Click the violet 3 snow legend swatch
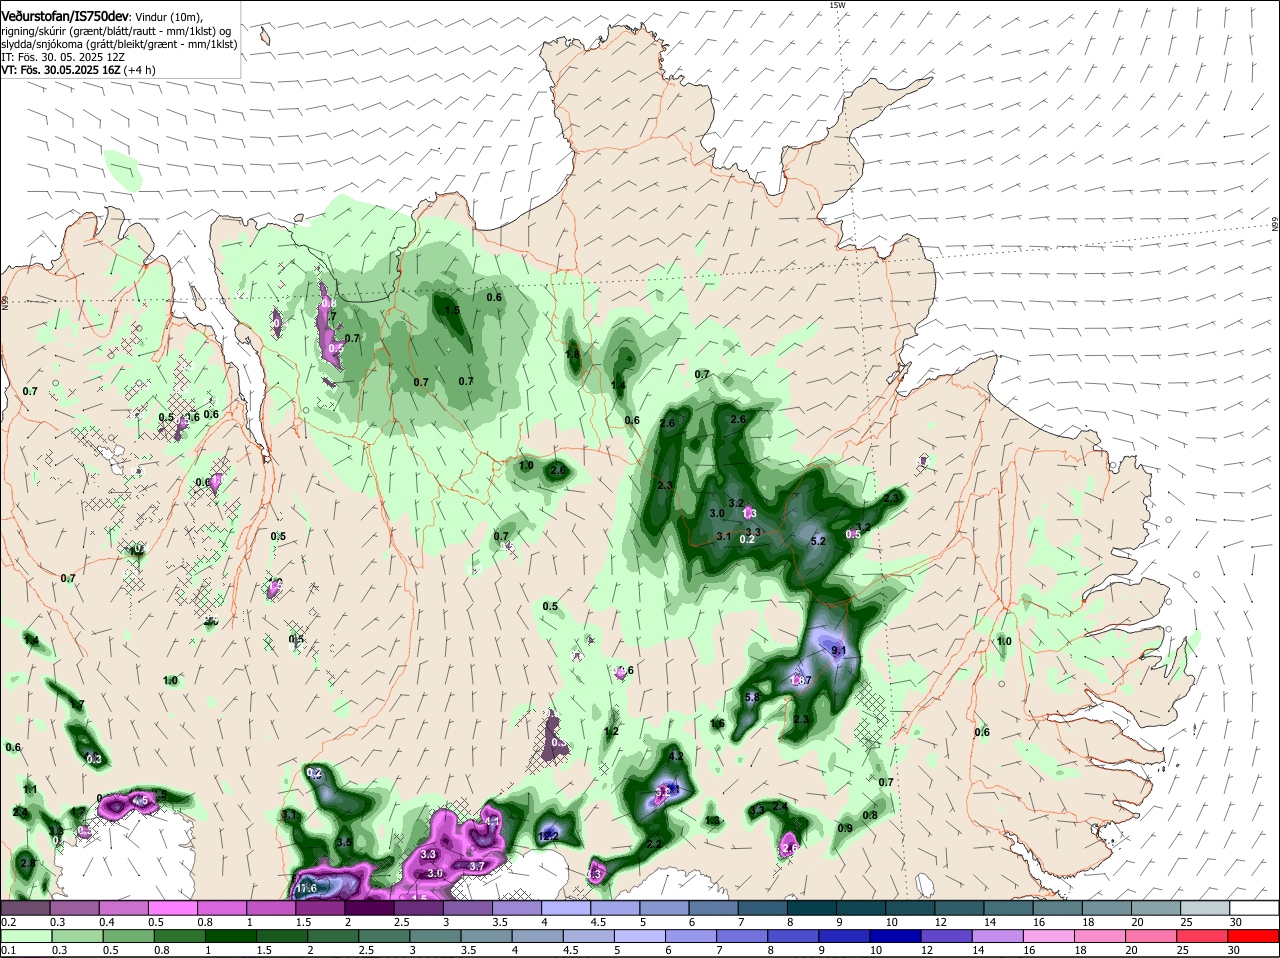 pos(467,907)
